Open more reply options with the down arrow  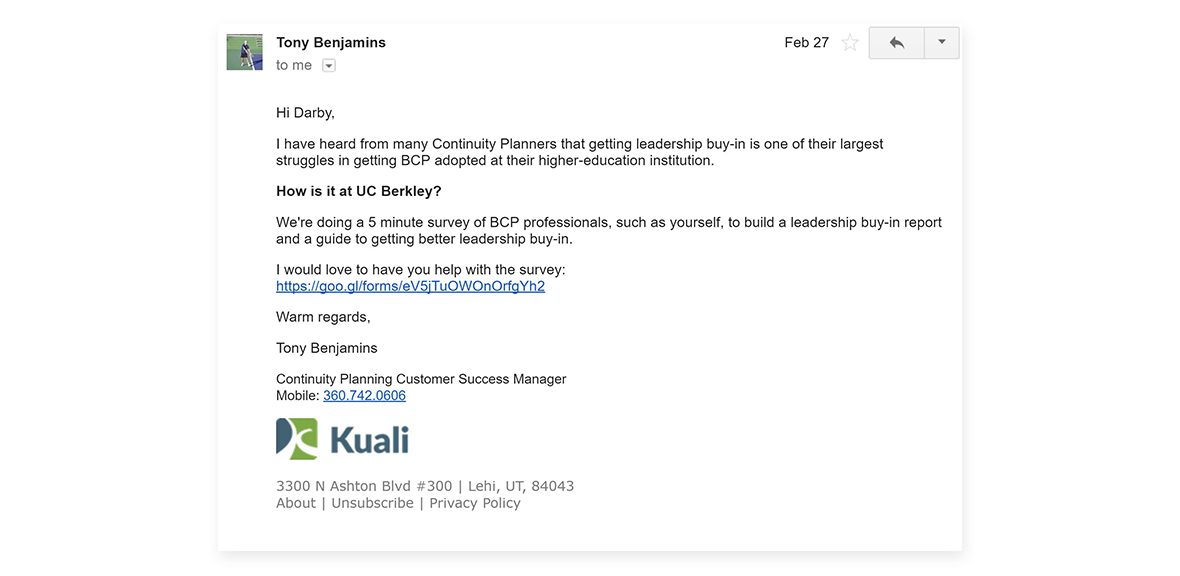pyautogui.click(x=941, y=43)
